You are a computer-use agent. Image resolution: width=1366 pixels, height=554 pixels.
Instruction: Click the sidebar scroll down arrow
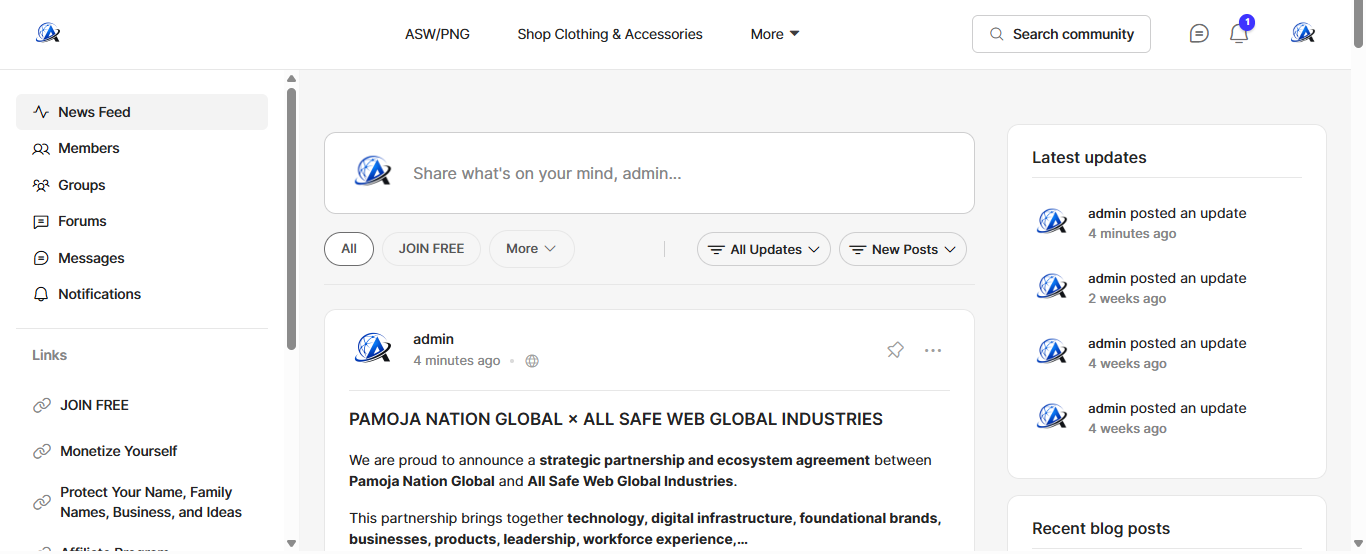(291, 544)
